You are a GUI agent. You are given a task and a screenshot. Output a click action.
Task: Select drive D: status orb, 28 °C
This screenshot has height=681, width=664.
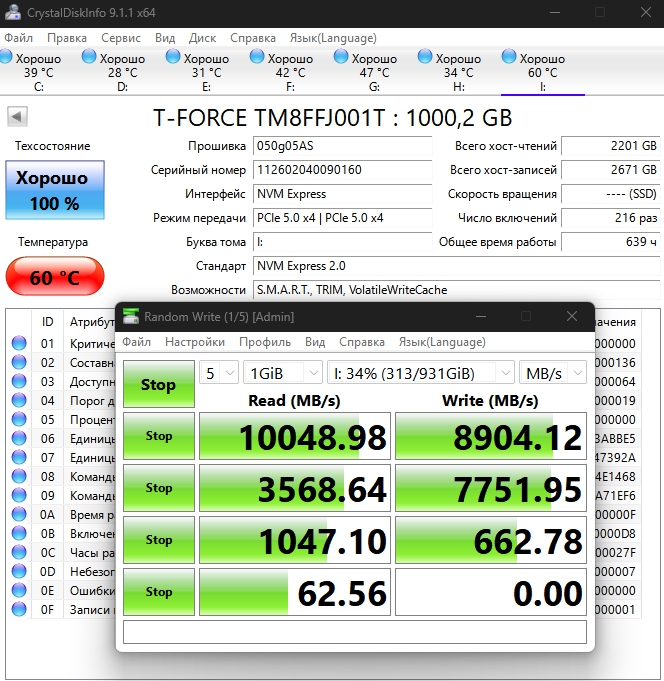pos(89,56)
